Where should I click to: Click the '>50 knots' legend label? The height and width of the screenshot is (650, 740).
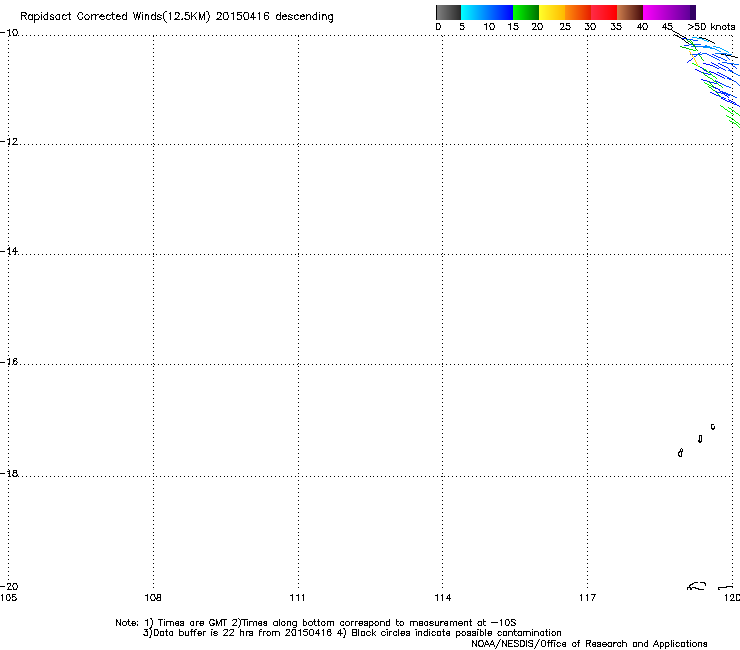click(x=711, y=27)
